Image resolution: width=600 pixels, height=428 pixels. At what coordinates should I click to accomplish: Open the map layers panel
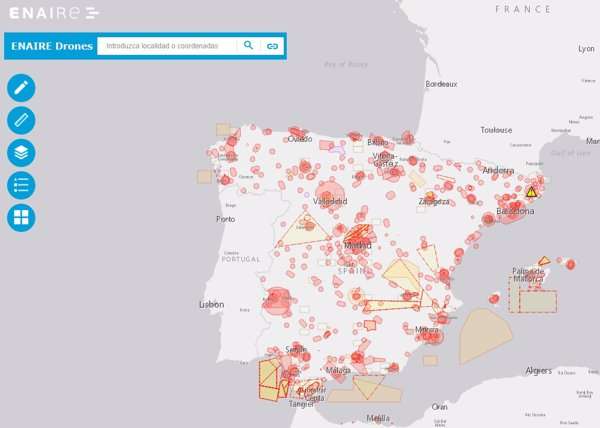click(21, 153)
